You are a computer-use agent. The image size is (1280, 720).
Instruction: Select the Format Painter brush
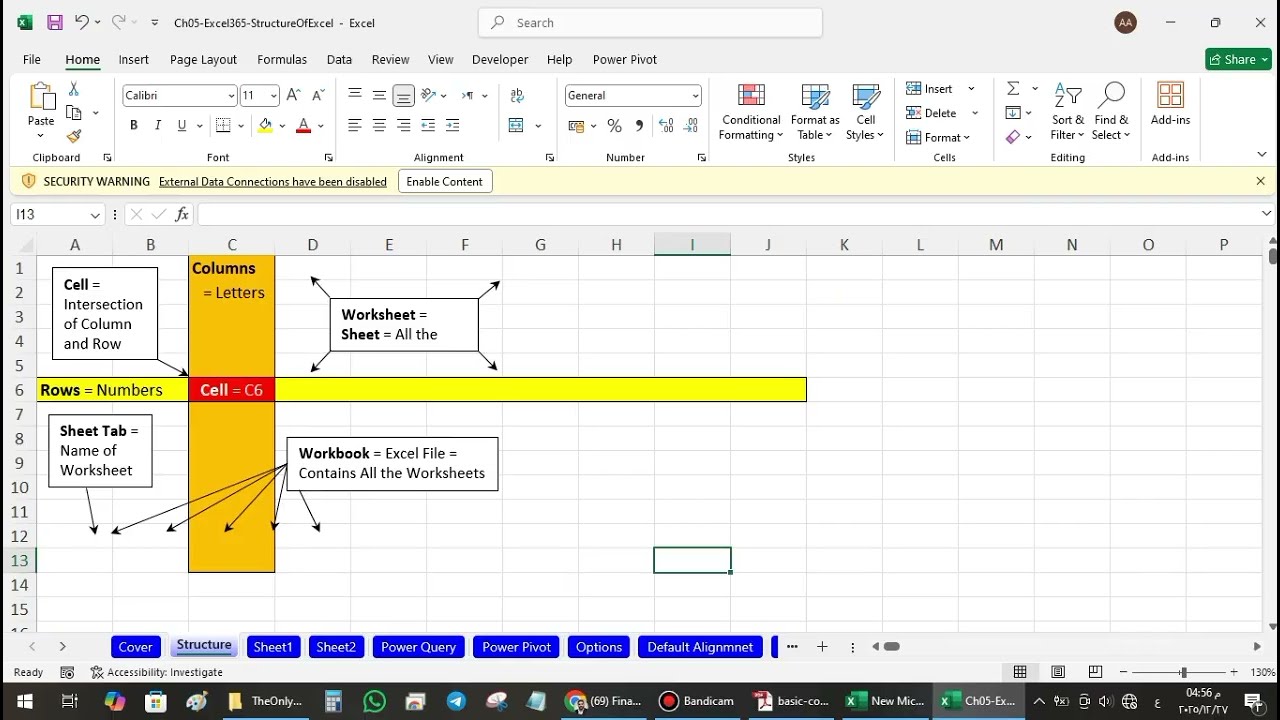coord(74,136)
